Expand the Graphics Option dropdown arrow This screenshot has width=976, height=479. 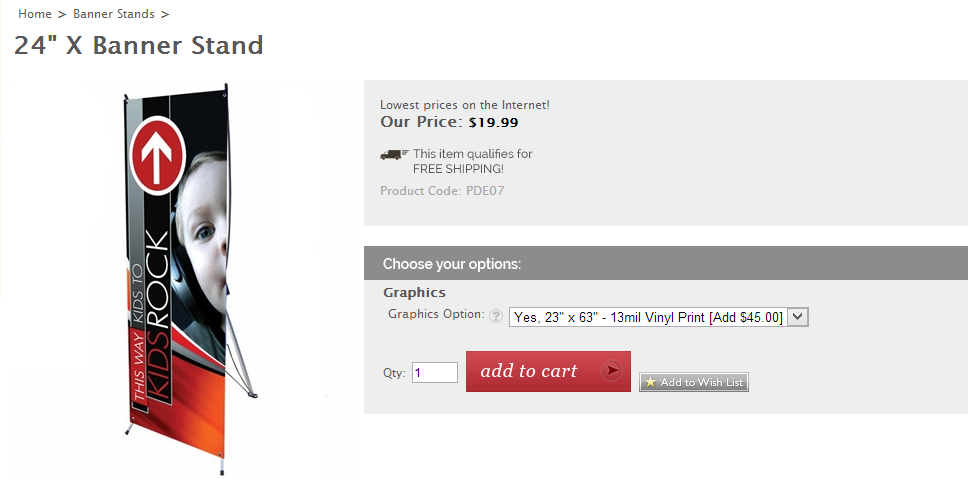click(797, 316)
